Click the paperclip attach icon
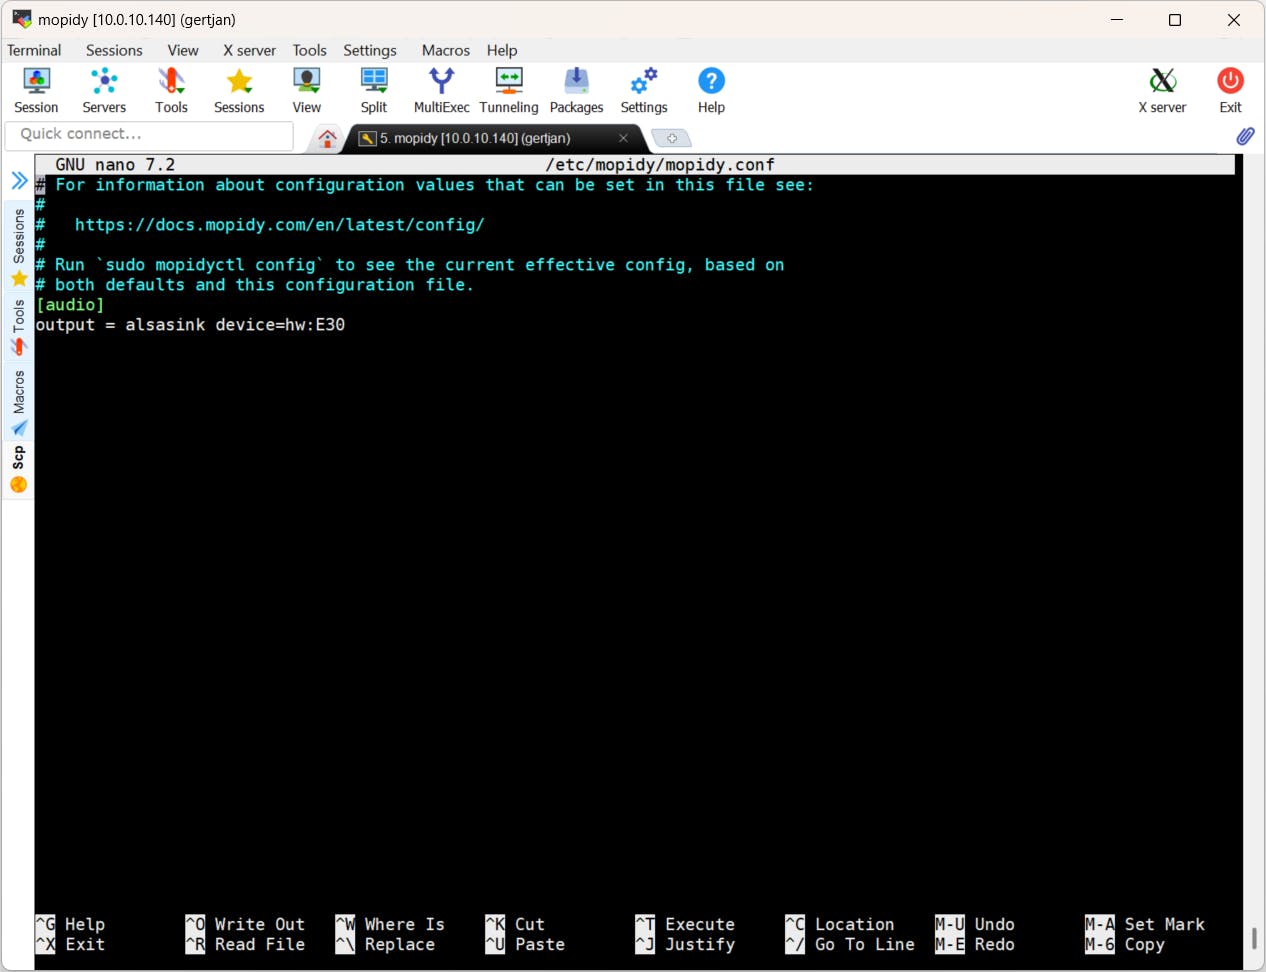Viewport: 1266px width, 972px height. (x=1245, y=136)
